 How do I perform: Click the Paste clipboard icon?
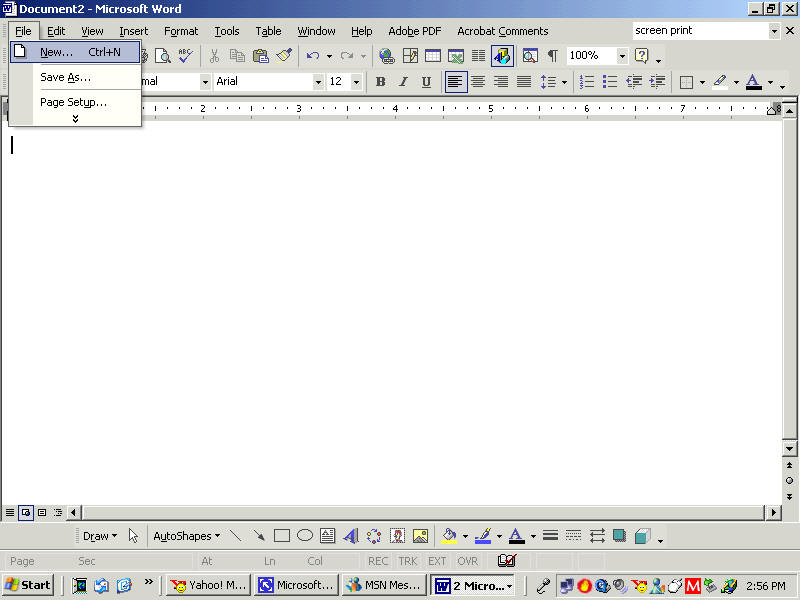point(261,56)
